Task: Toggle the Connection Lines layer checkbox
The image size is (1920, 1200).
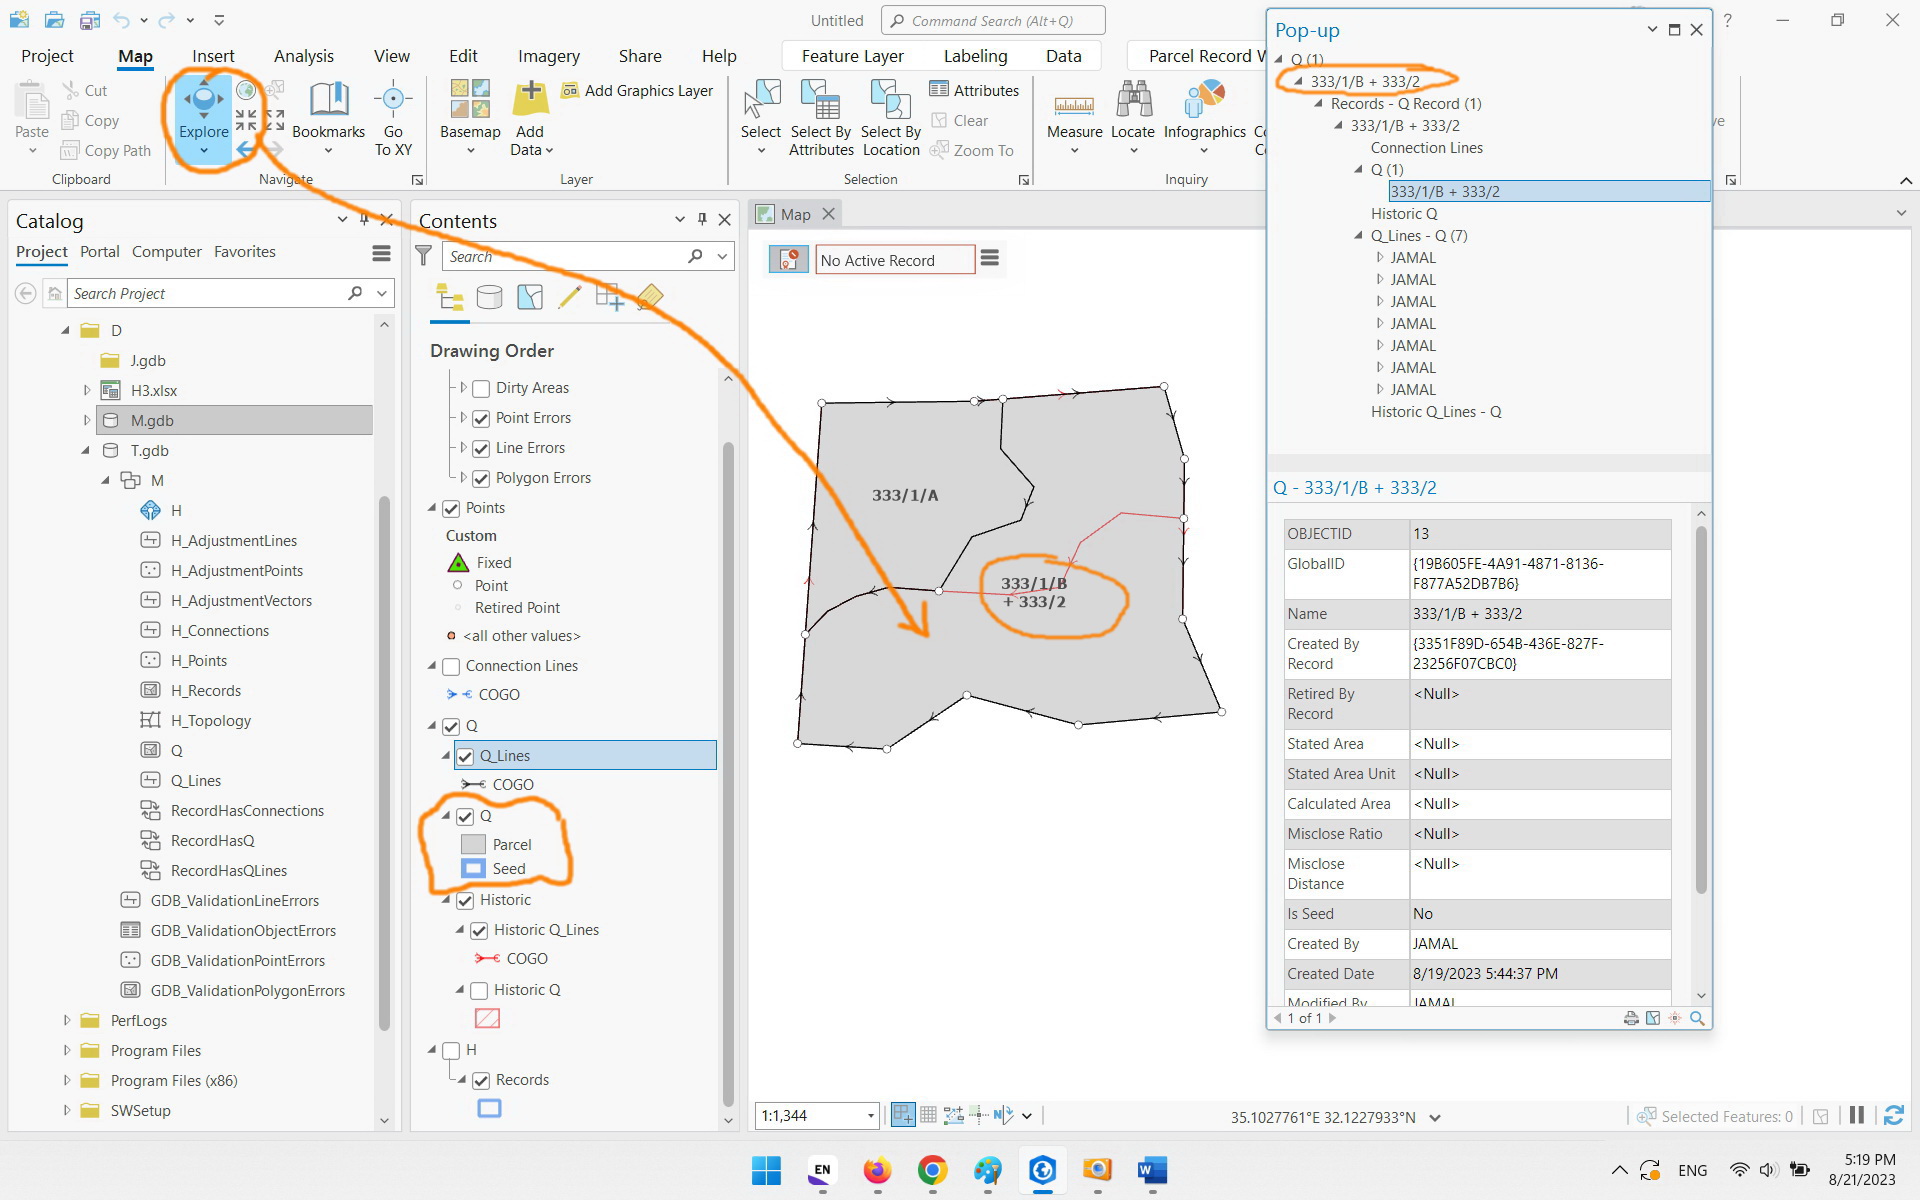Action: point(451,666)
